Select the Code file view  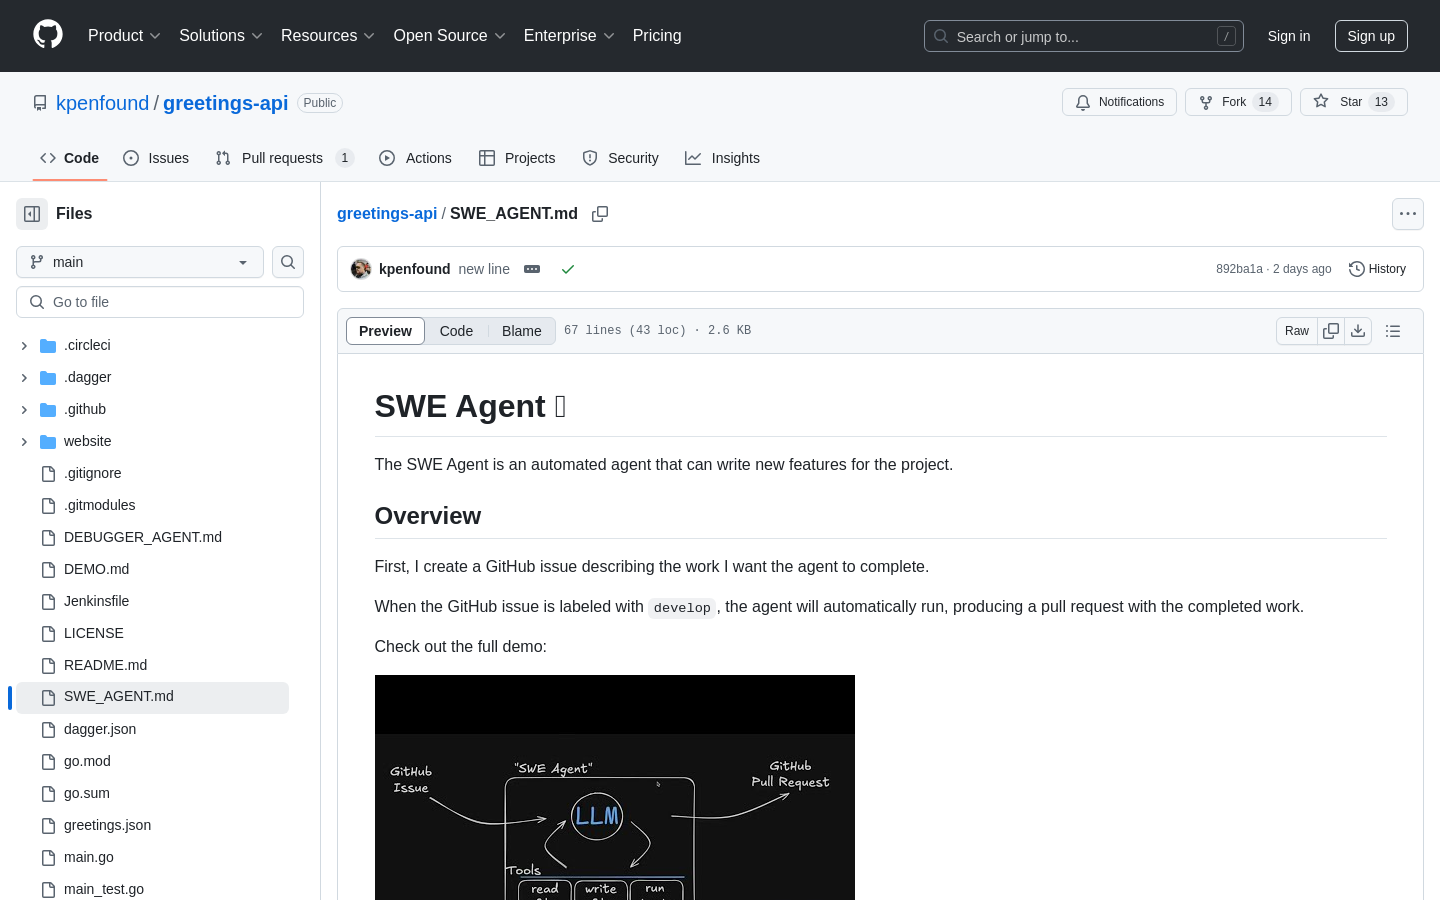(x=456, y=331)
